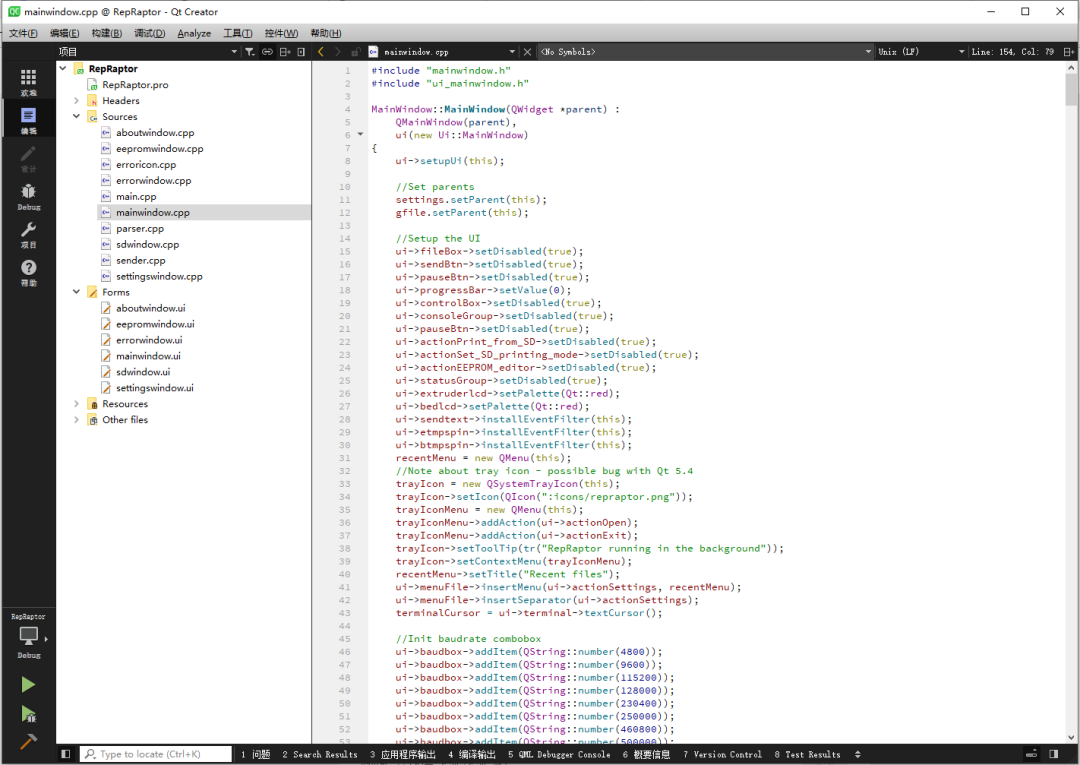Select mainwindow.ui in Forms
1080x765 pixels.
point(148,356)
